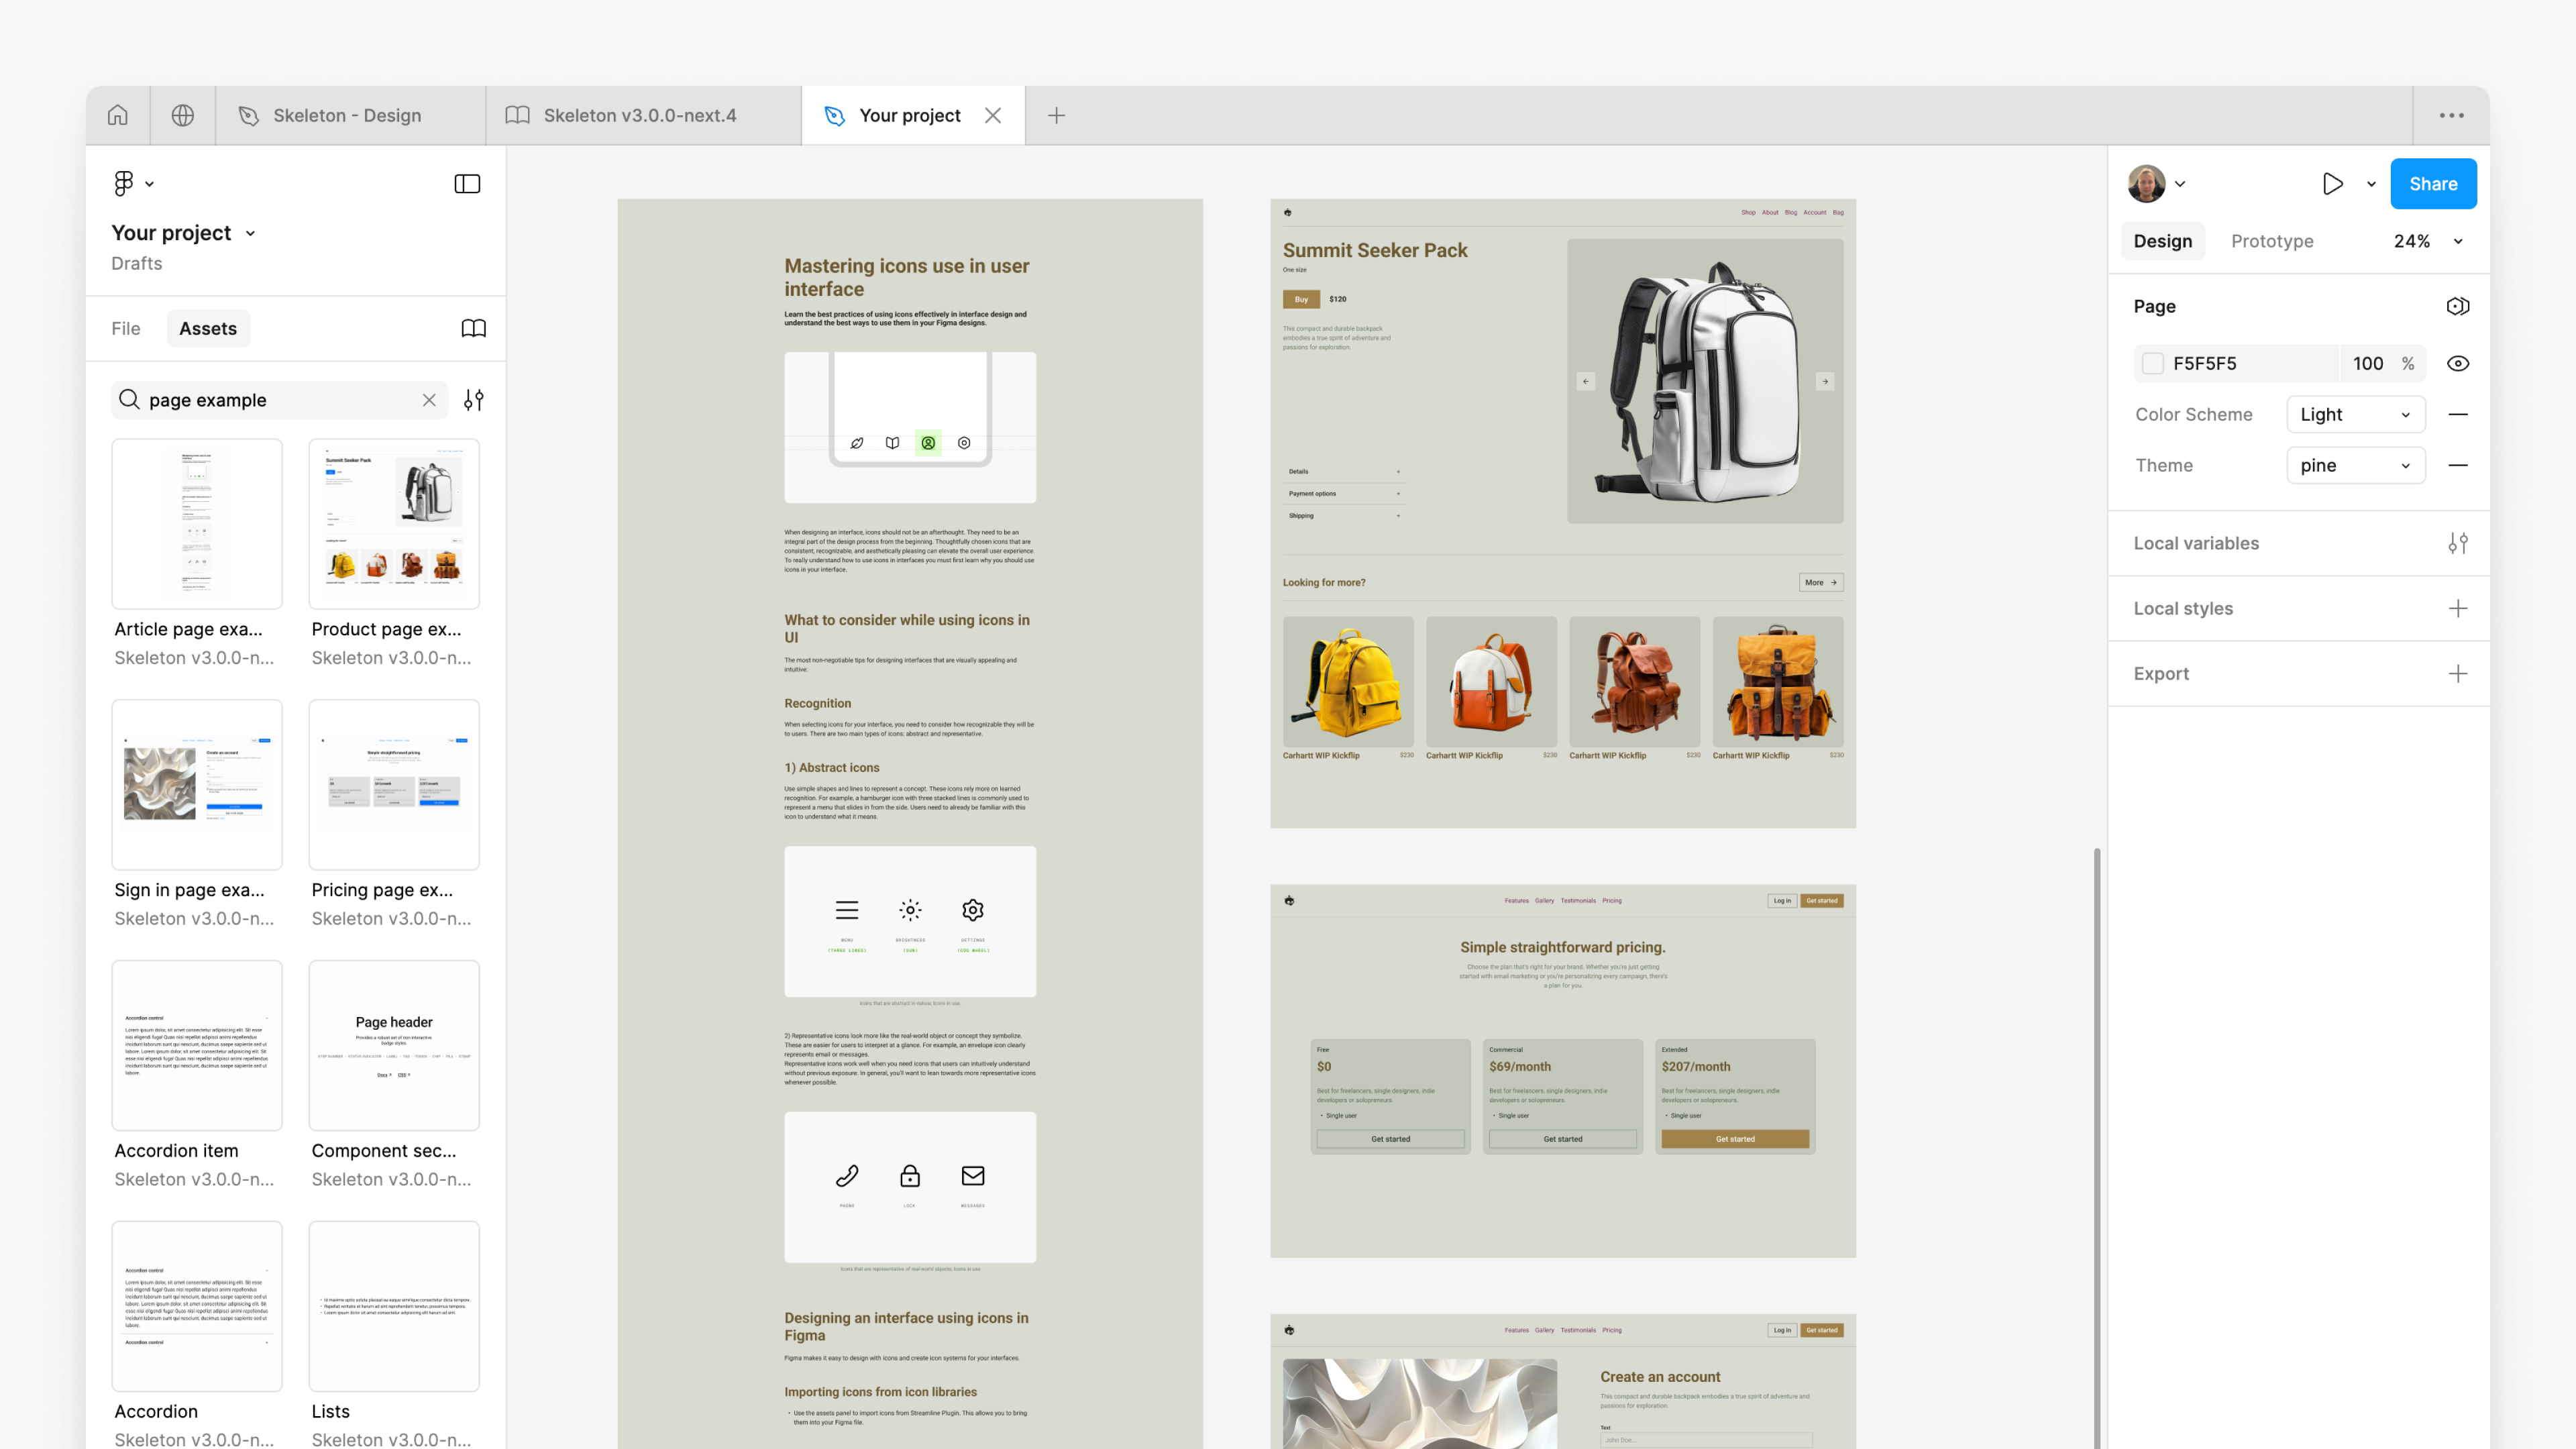
Task: Open the Figma main menu icon
Action: (124, 183)
